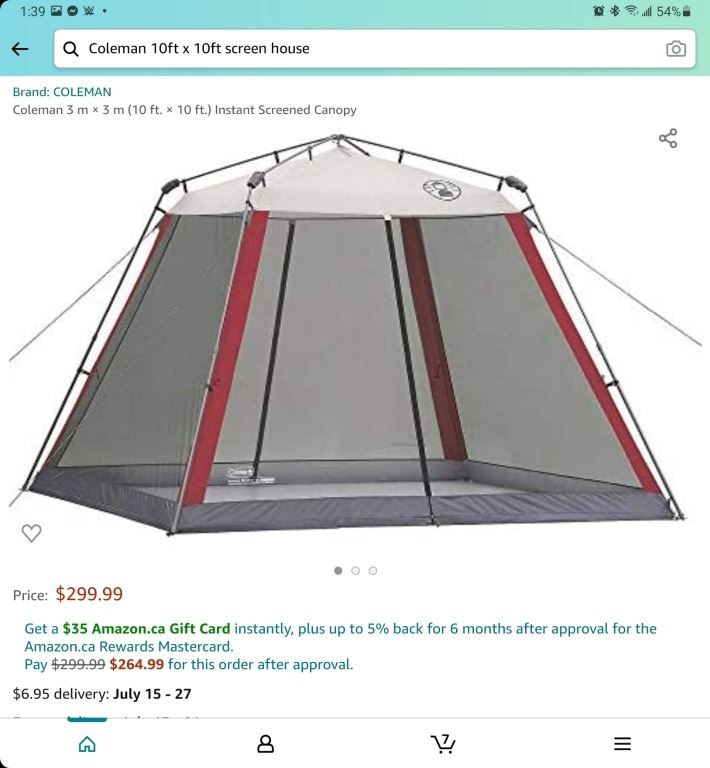This screenshot has height=768, width=710.
Task: Tap the battery 54% status indicator
Action: [674, 11]
